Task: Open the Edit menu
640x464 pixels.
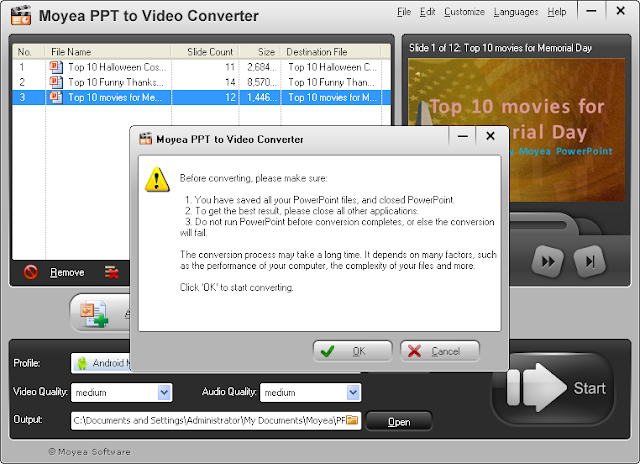Action: click(427, 12)
